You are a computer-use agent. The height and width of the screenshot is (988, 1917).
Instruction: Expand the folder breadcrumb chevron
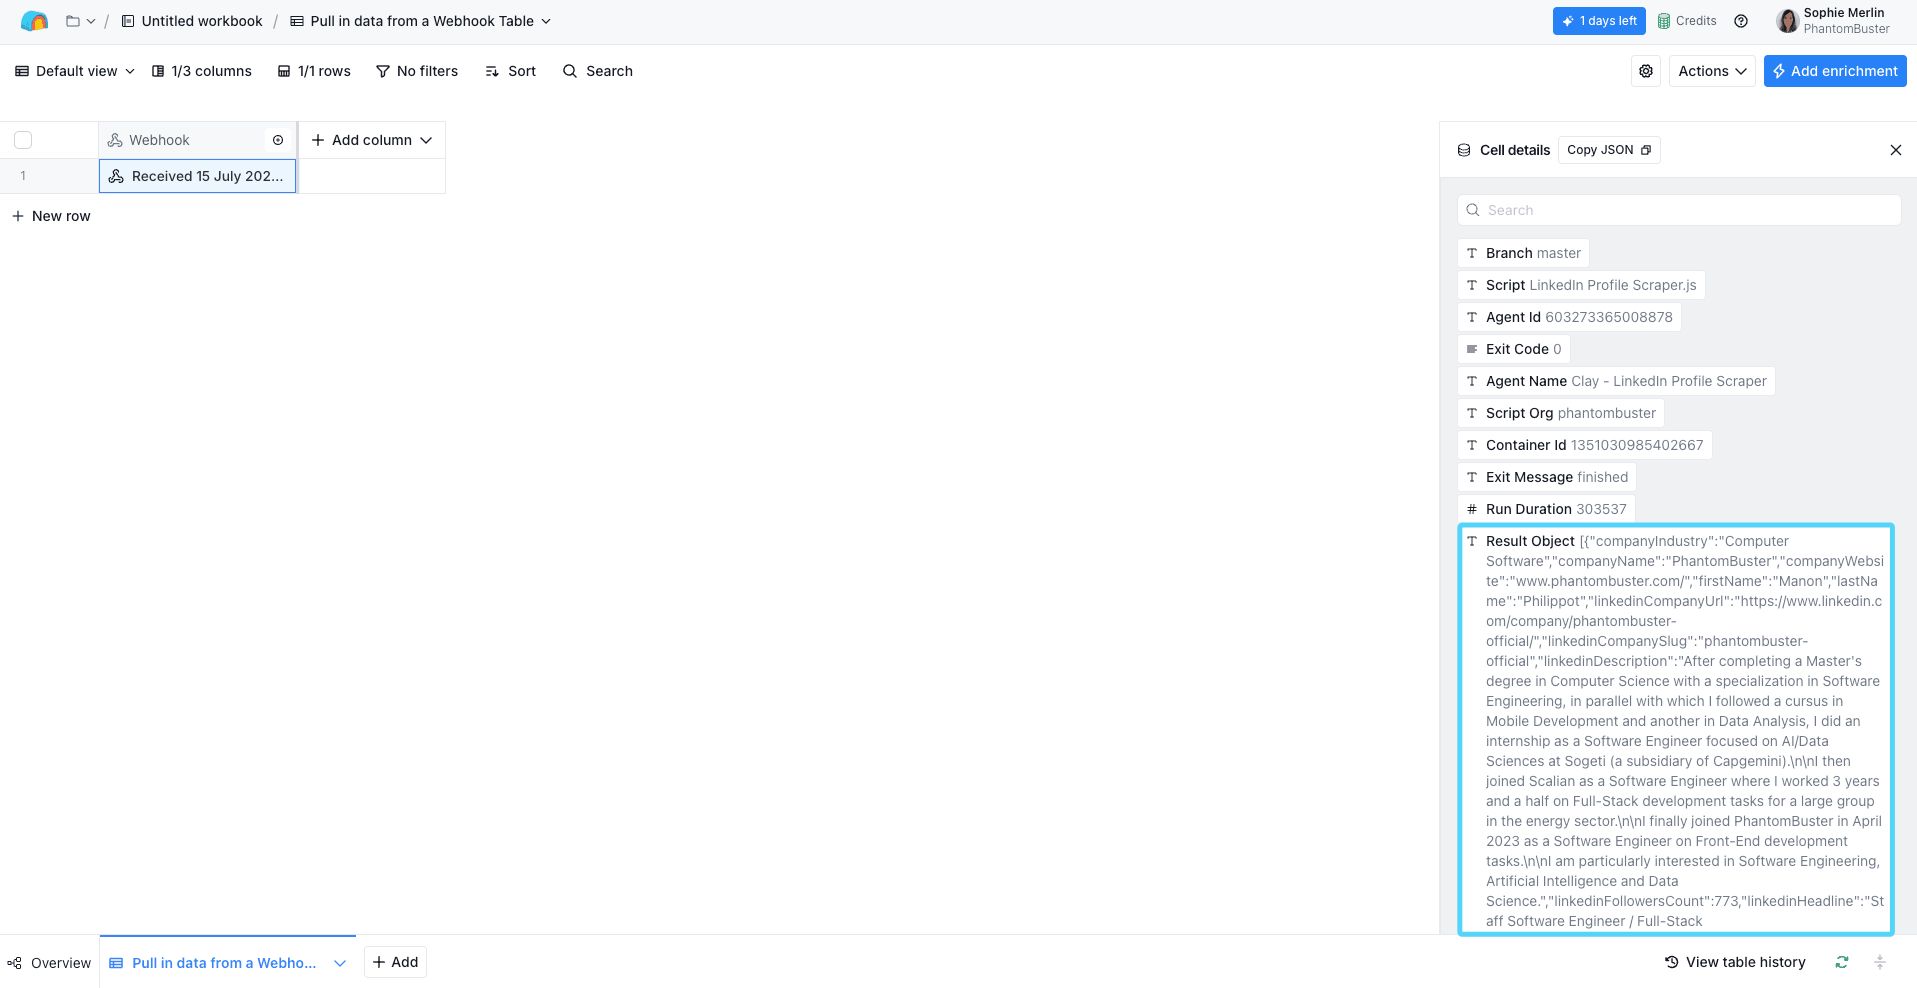91,21
